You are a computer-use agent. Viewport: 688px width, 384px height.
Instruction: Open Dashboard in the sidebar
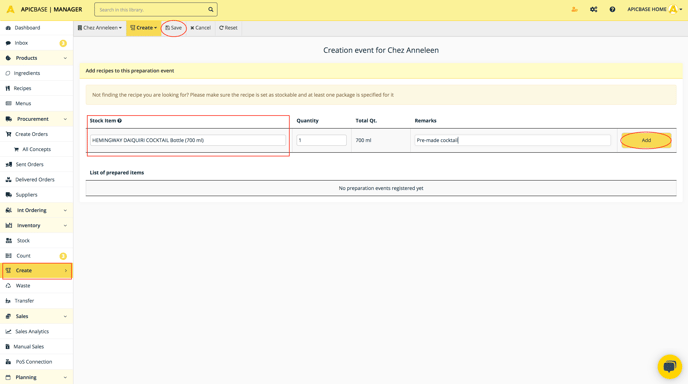click(x=27, y=28)
